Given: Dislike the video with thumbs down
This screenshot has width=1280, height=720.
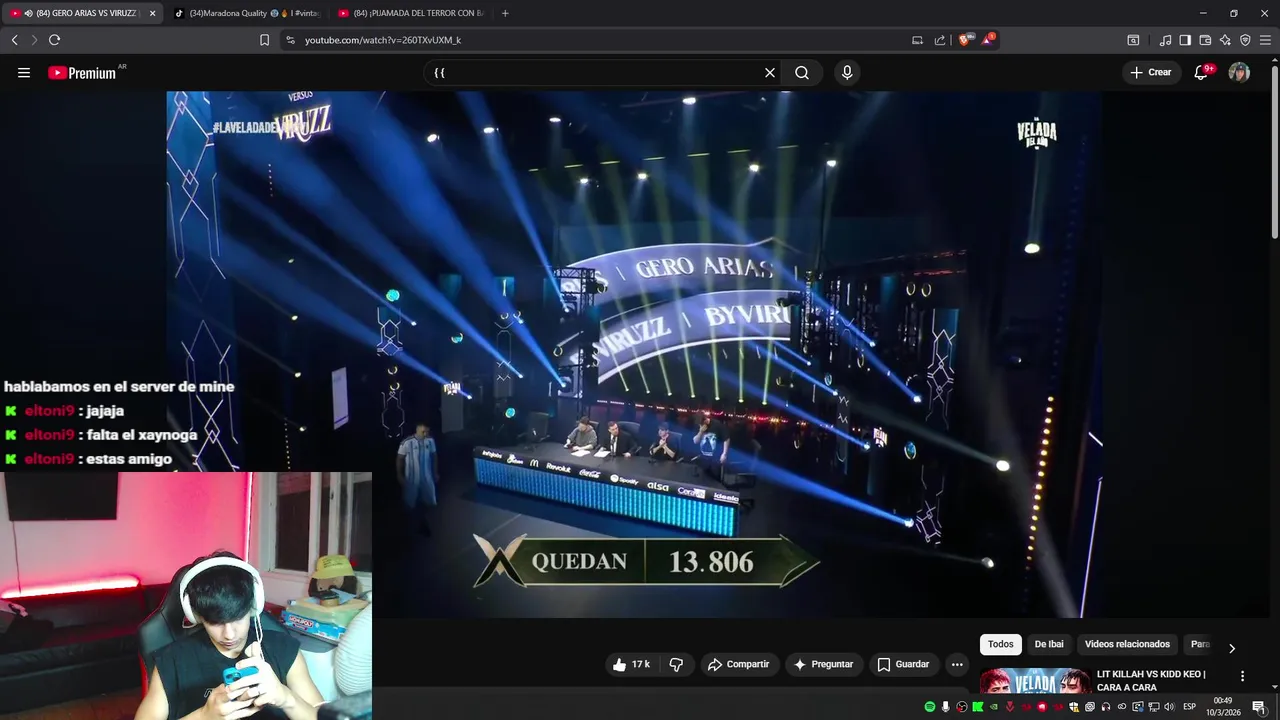Looking at the screenshot, I should coord(676,664).
